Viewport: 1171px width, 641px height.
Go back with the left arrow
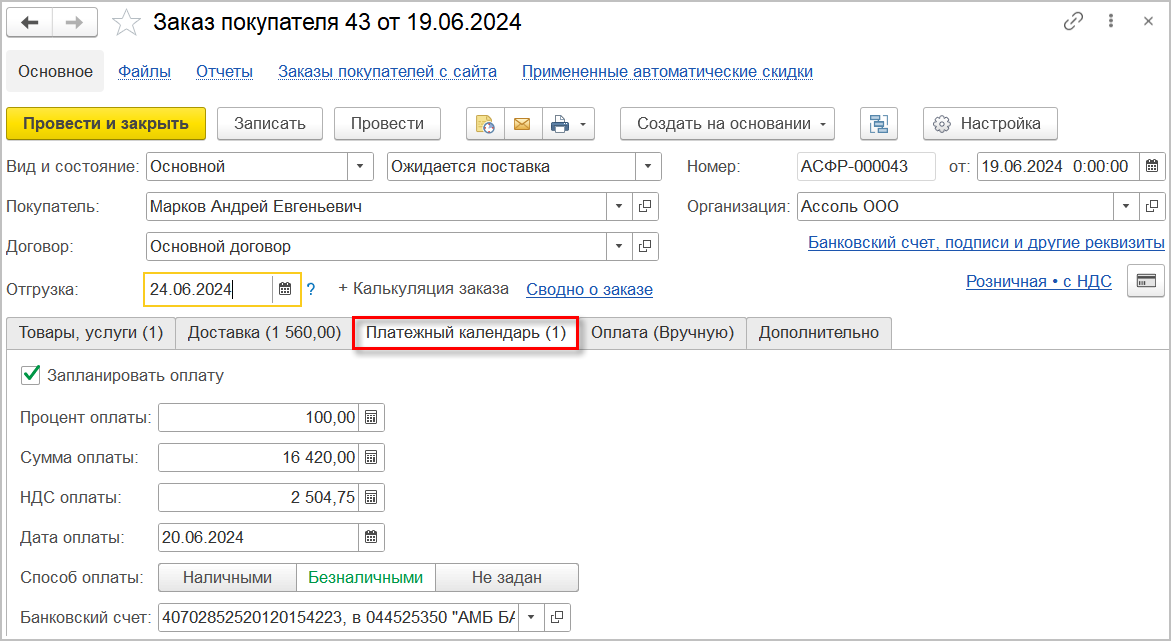[x=30, y=22]
